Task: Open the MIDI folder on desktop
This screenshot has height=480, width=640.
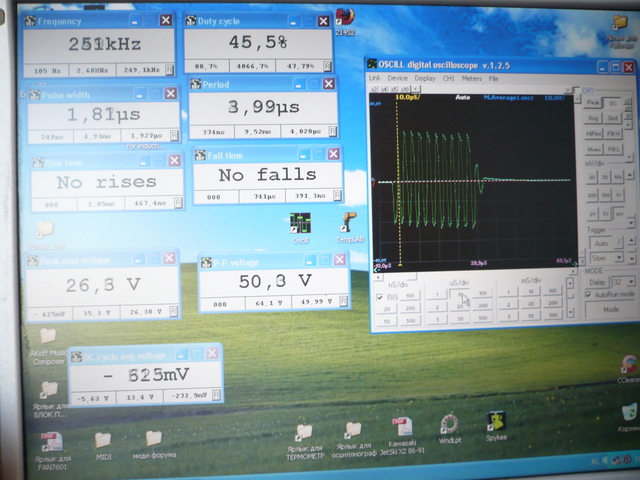Action: coord(103,441)
